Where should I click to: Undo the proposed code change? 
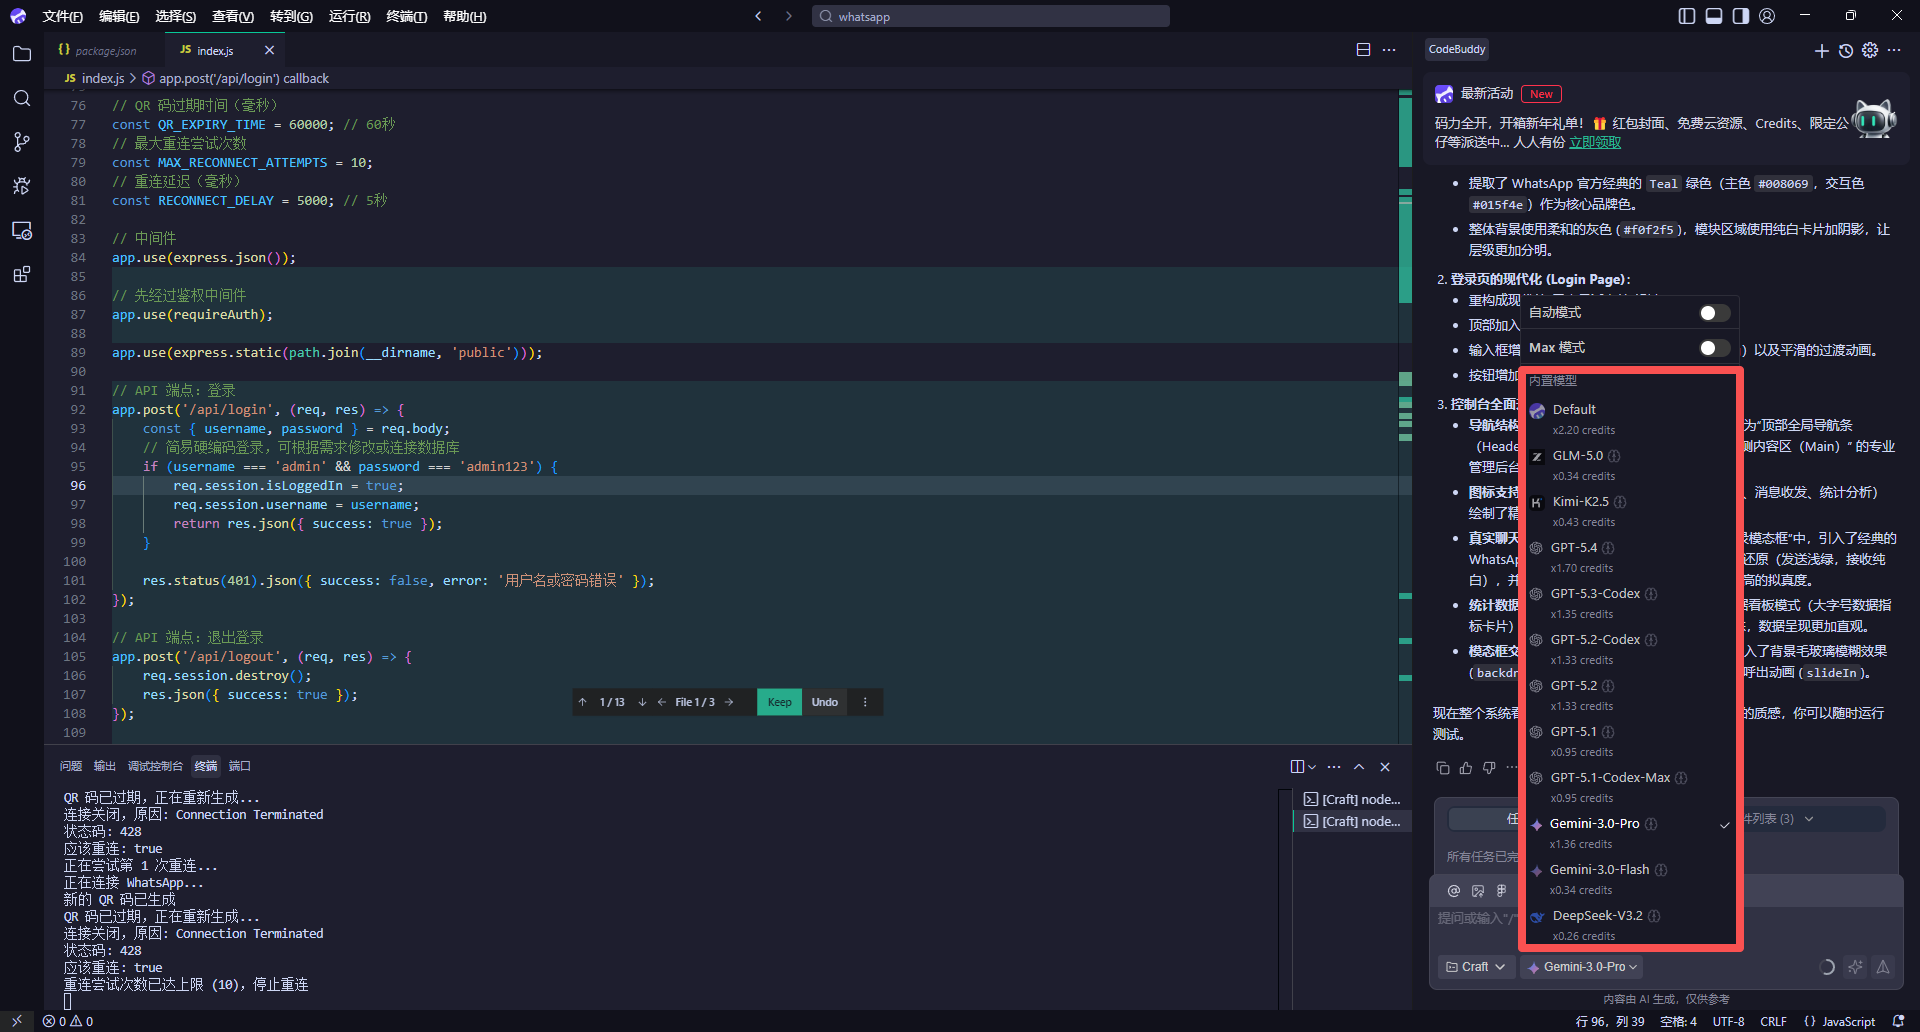click(825, 702)
